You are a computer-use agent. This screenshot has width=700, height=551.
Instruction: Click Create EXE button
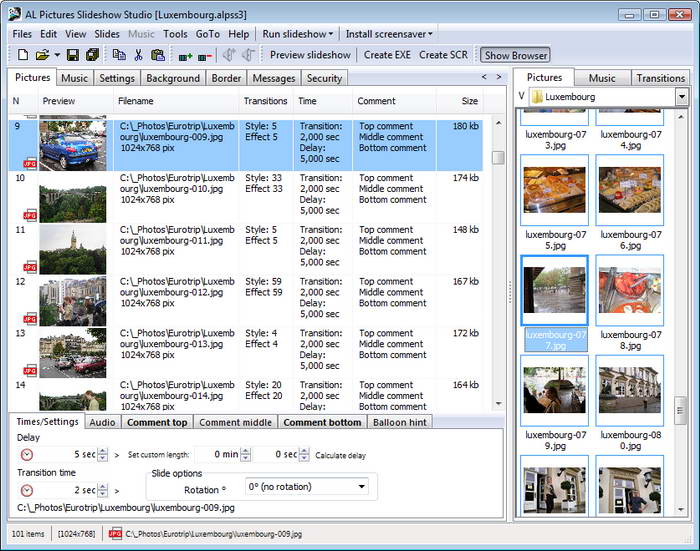click(387, 55)
